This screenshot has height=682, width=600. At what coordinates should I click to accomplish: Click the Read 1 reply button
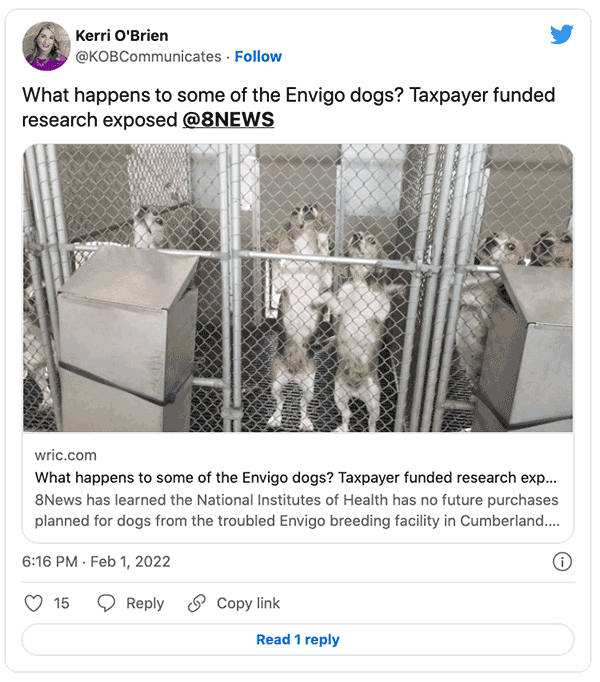pyautogui.click(x=298, y=639)
